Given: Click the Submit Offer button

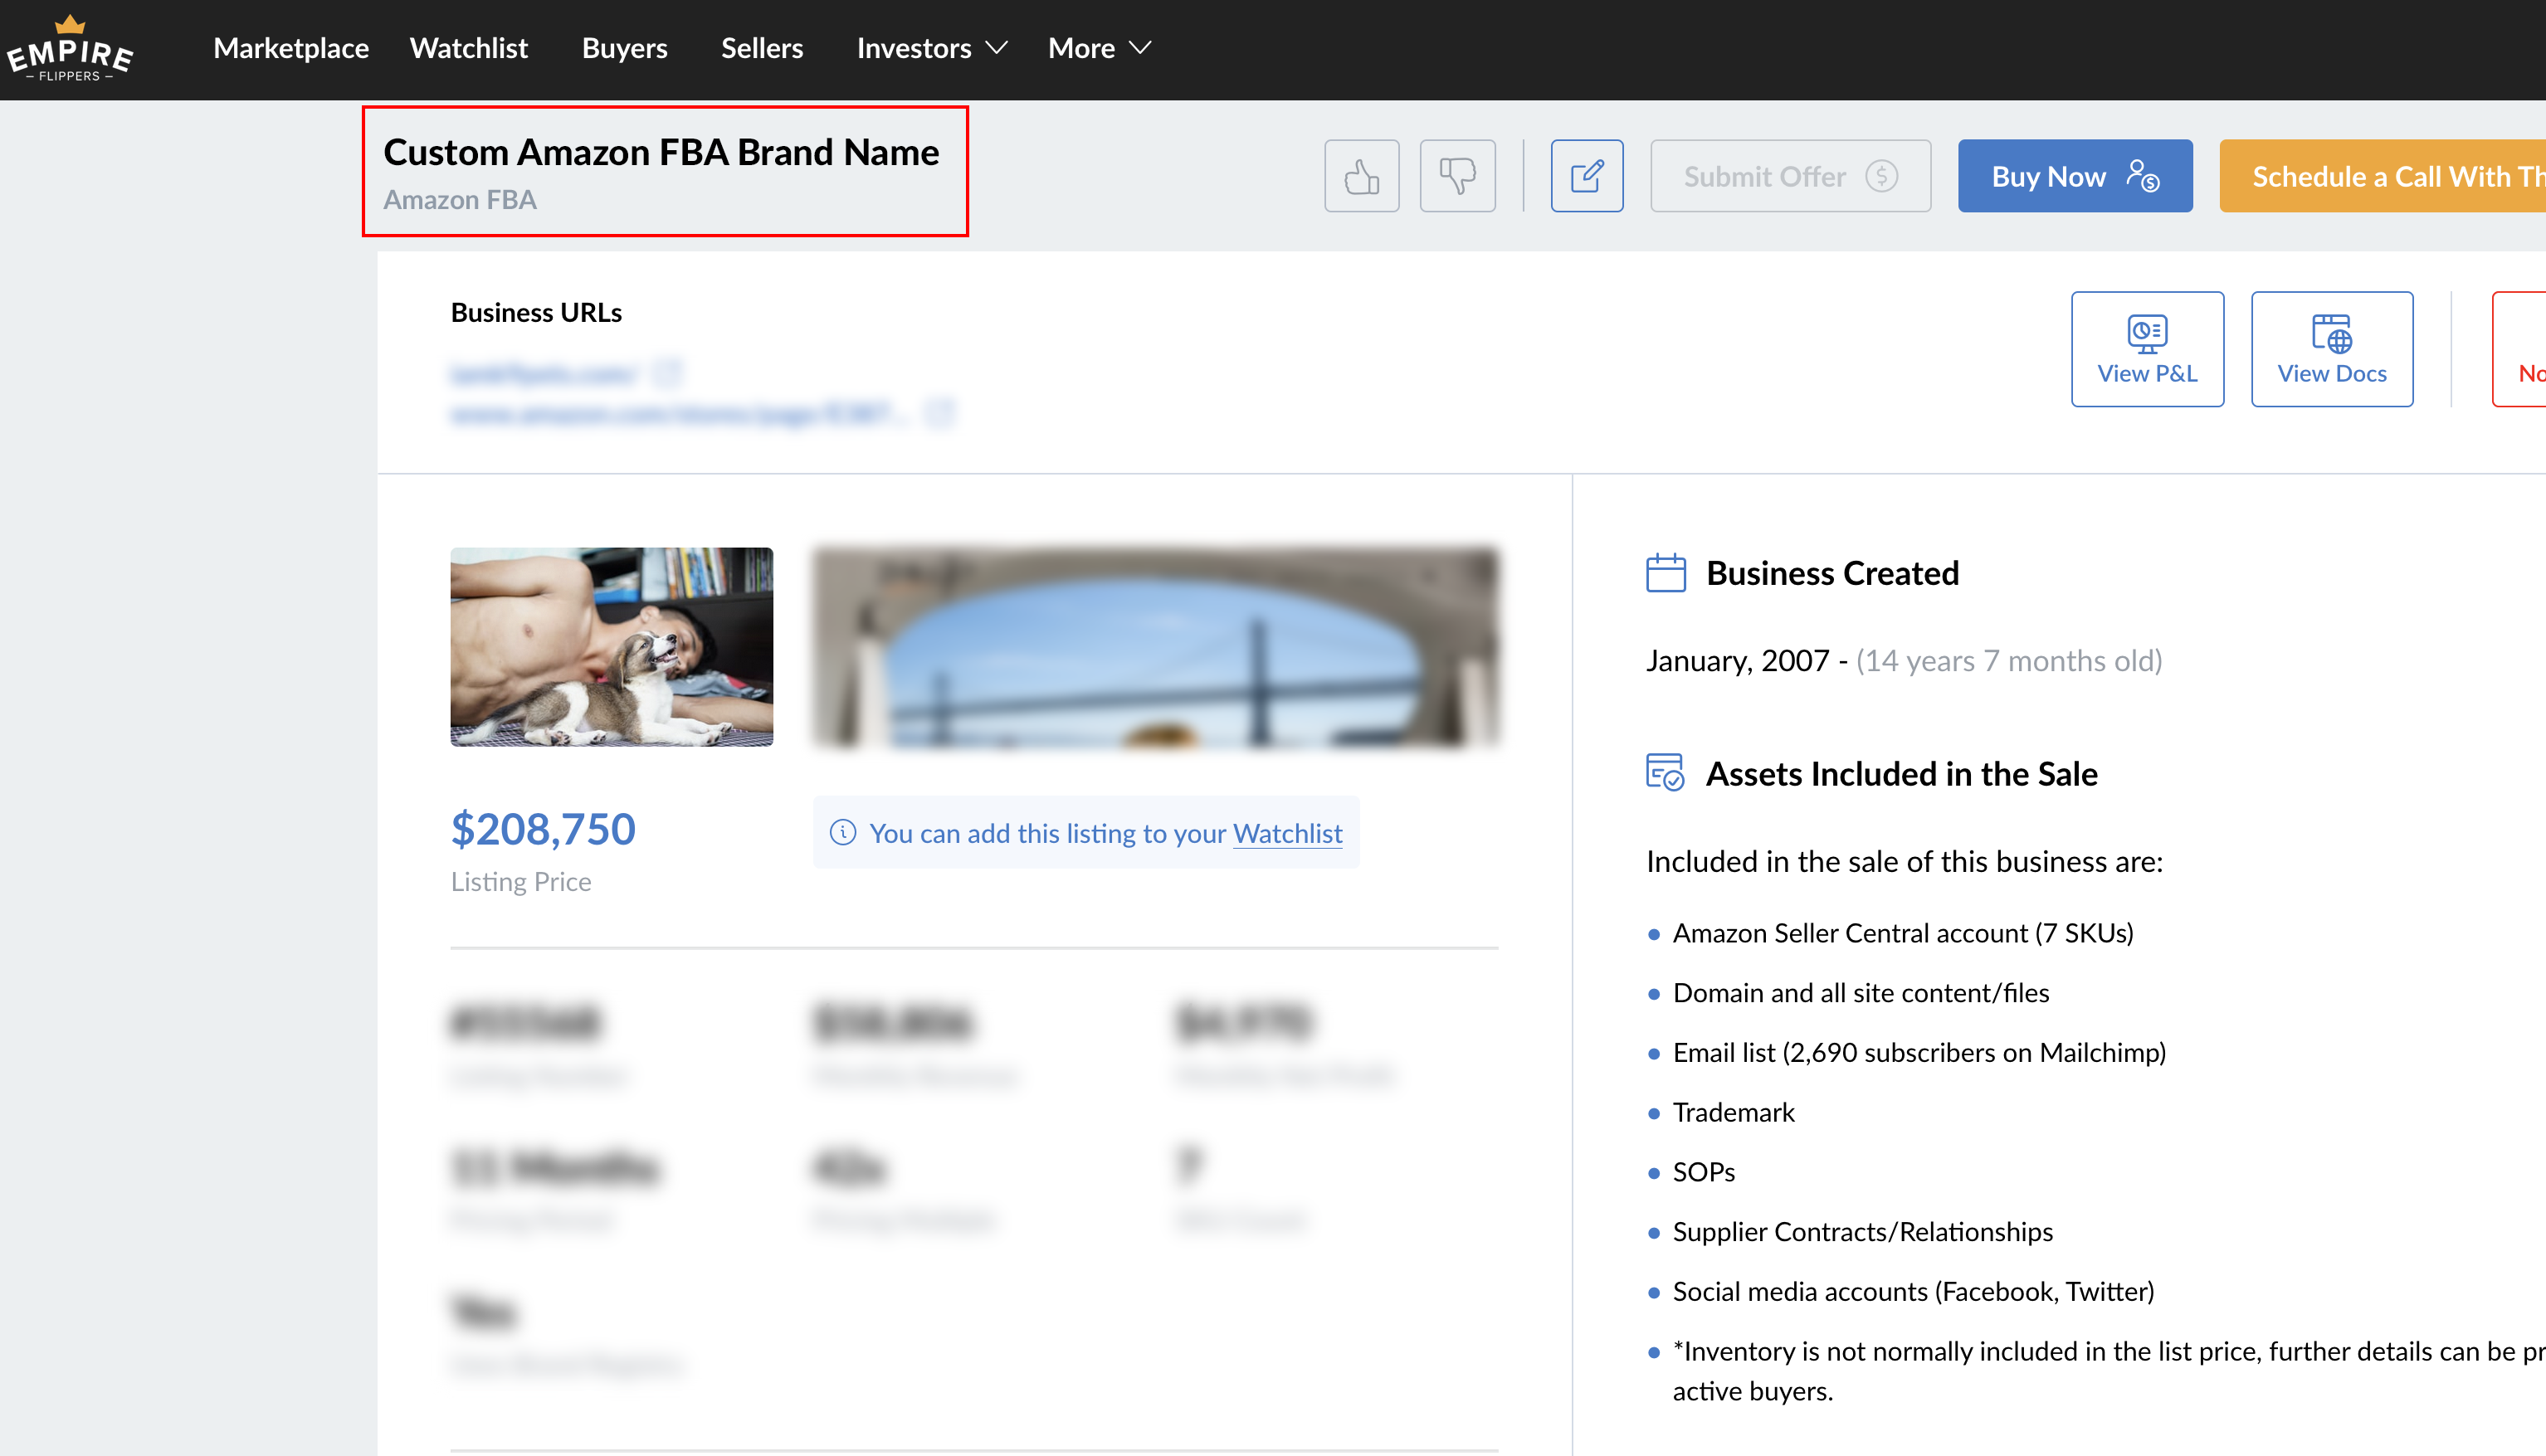Looking at the screenshot, I should [1790, 176].
